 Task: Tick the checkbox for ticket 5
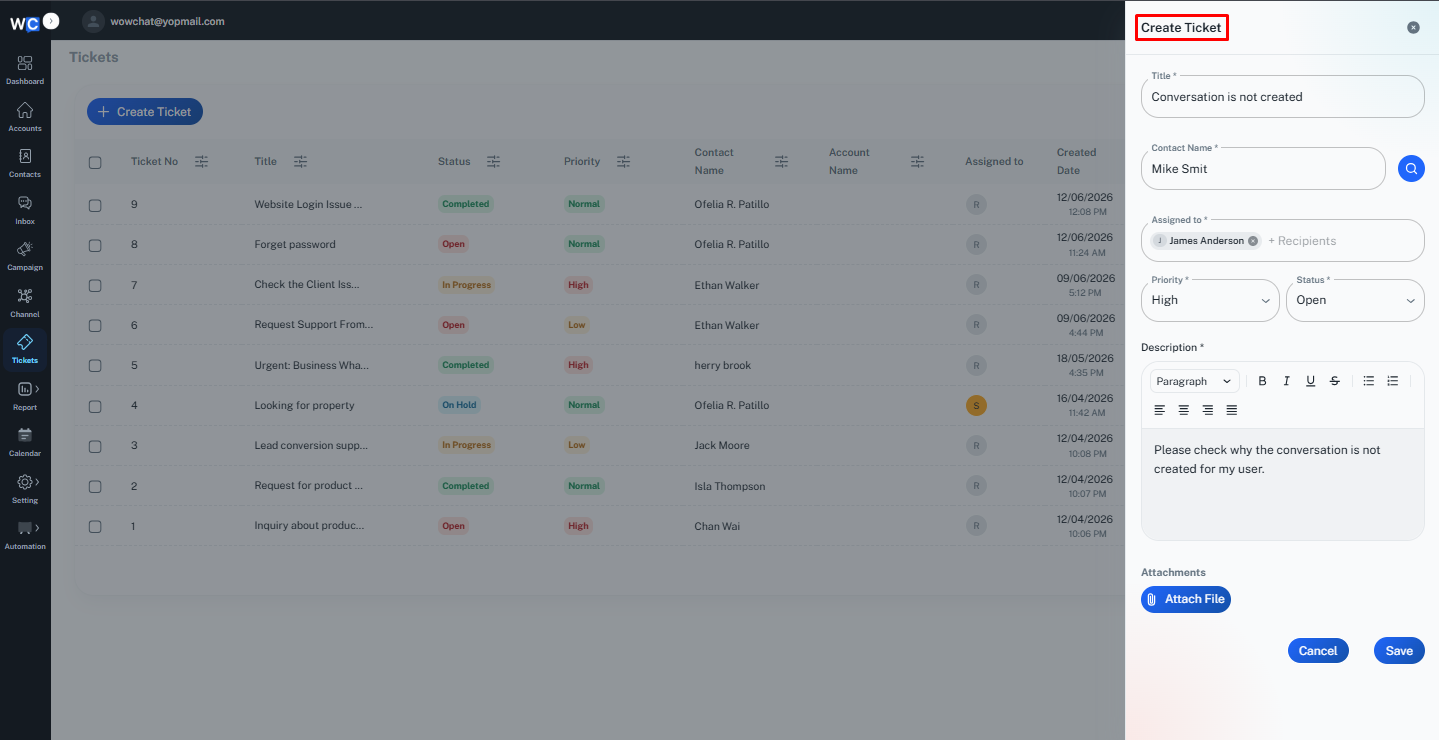95,366
